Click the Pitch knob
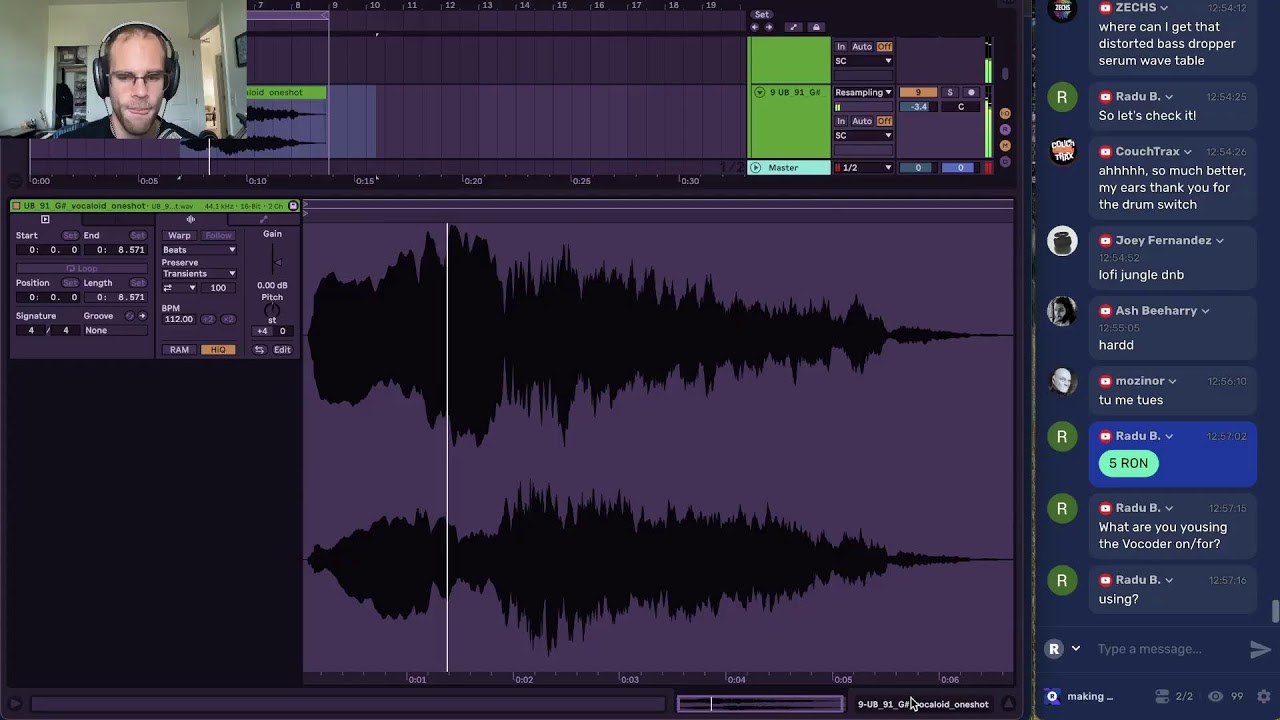 [272, 310]
